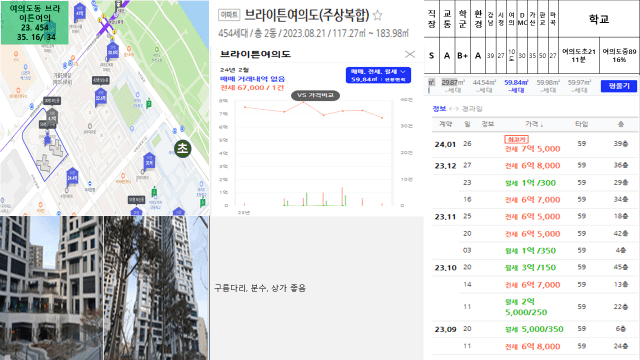The height and width of the screenshot is (360, 640).
Task: Click the 28.8억 apartment price marker
Action: (113, 51)
